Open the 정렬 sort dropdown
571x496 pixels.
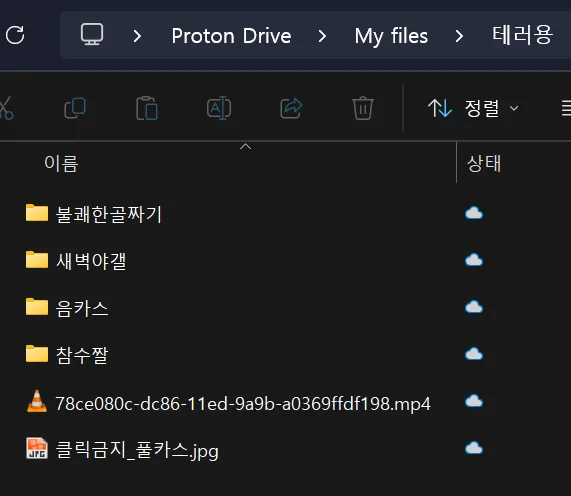473,108
